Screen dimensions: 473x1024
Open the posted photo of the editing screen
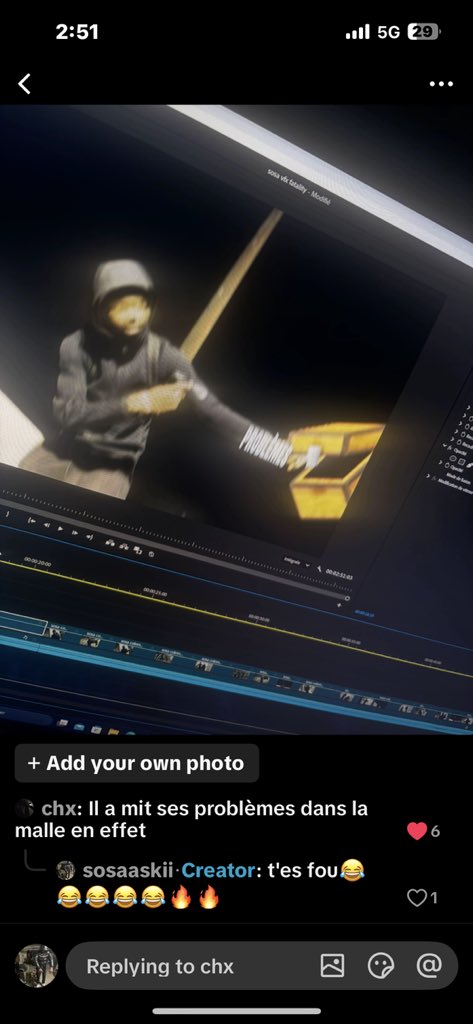pyautogui.click(x=236, y=419)
